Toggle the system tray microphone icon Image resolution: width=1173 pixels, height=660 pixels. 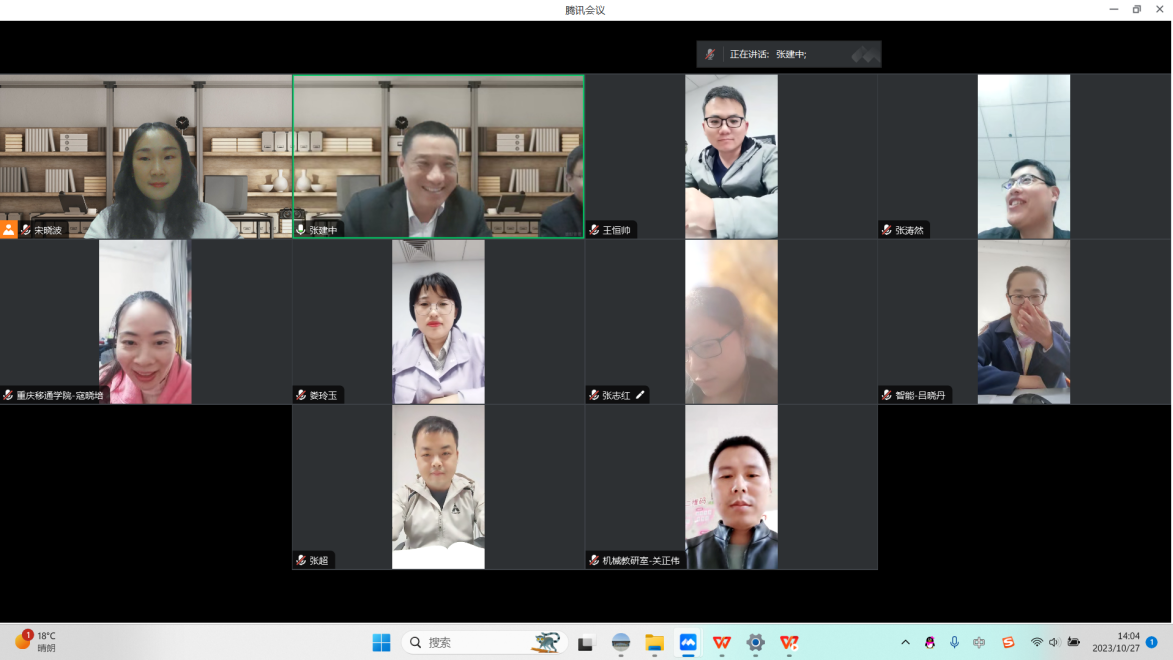(954, 642)
